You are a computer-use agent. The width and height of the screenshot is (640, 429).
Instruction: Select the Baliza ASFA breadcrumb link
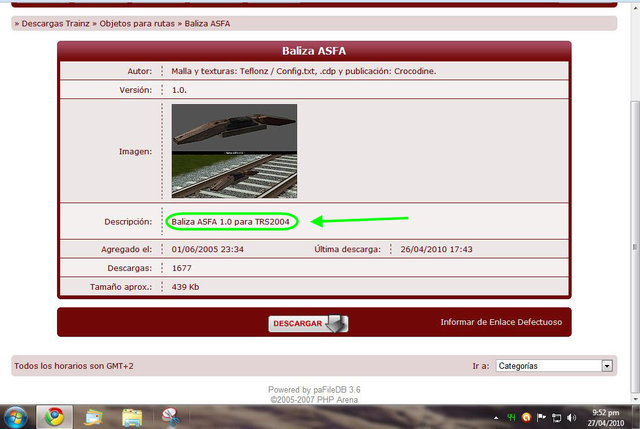tap(207, 22)
